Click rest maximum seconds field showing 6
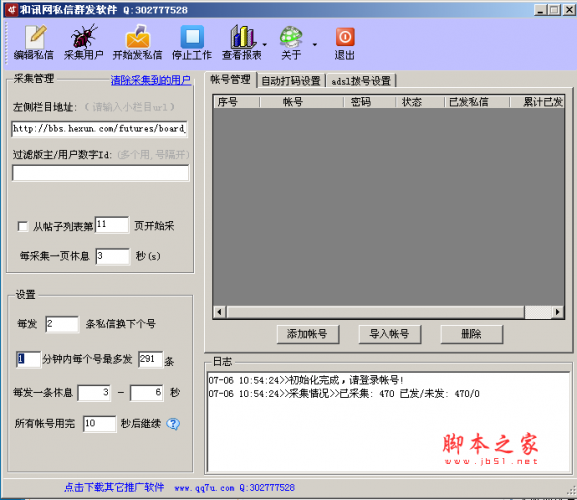The width and height of the screenshot is (577, 500). pos(147,393)
